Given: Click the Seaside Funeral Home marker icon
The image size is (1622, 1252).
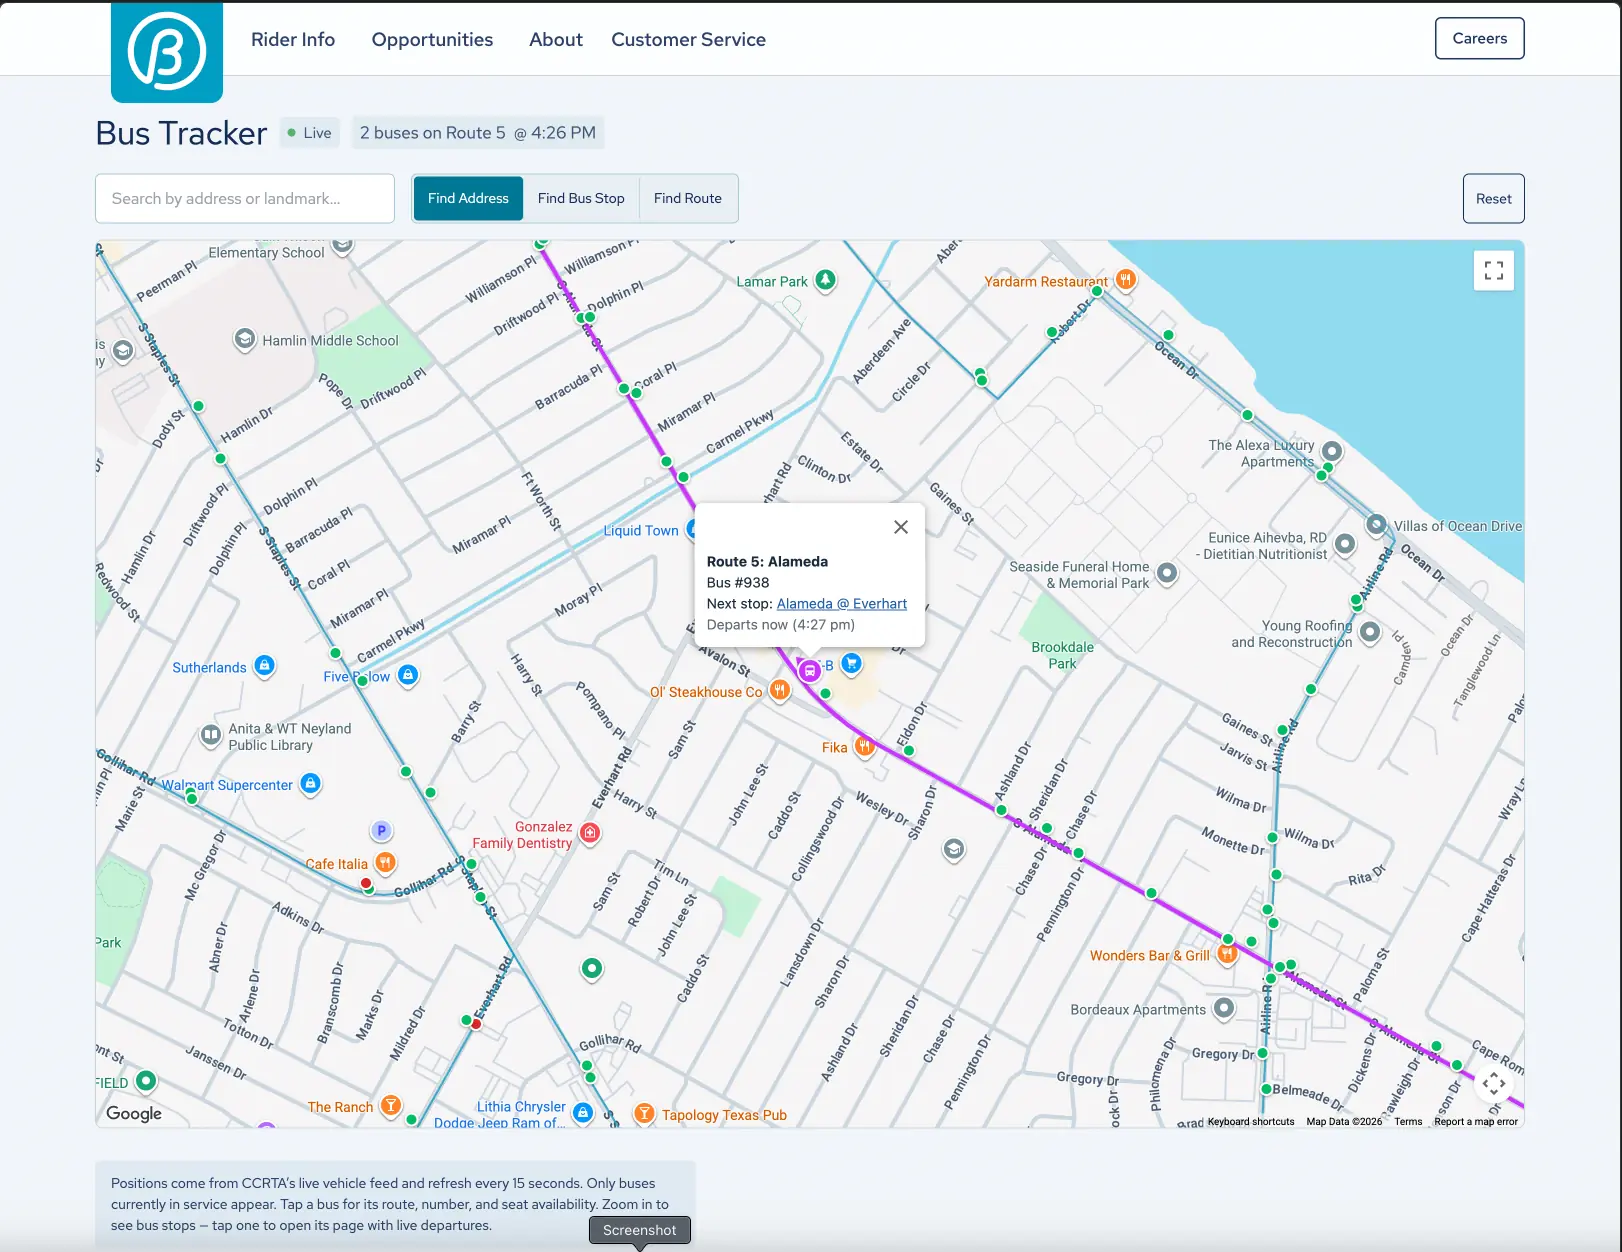Looking at the screenshot, I should coord(1167,573).
